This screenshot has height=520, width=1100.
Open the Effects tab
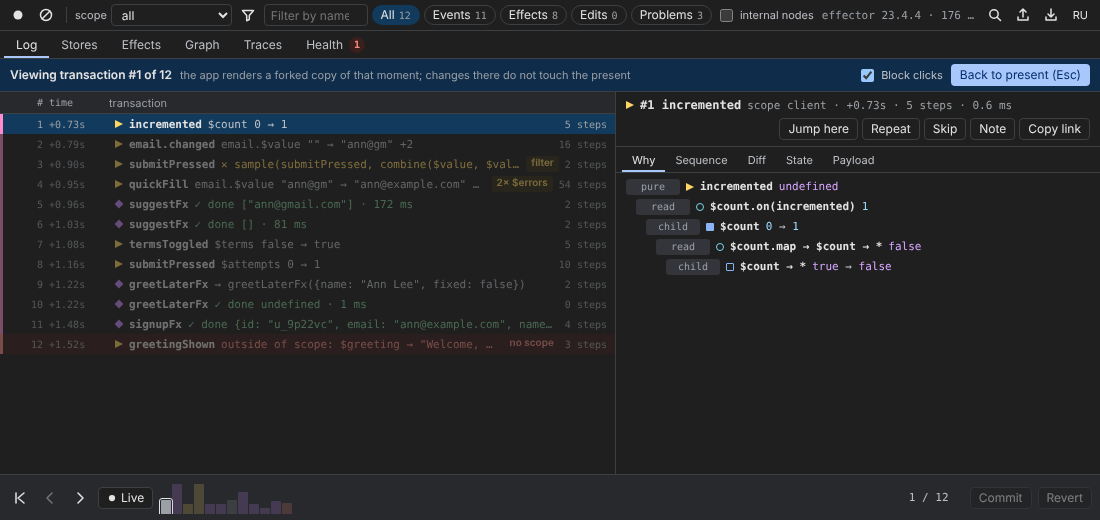[141, 45]
